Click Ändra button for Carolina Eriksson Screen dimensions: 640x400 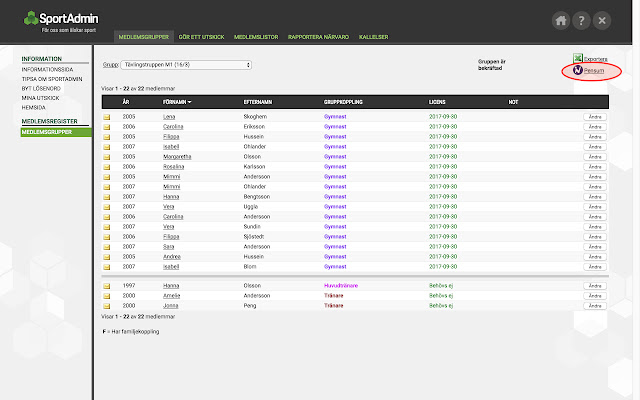point(595,127)
